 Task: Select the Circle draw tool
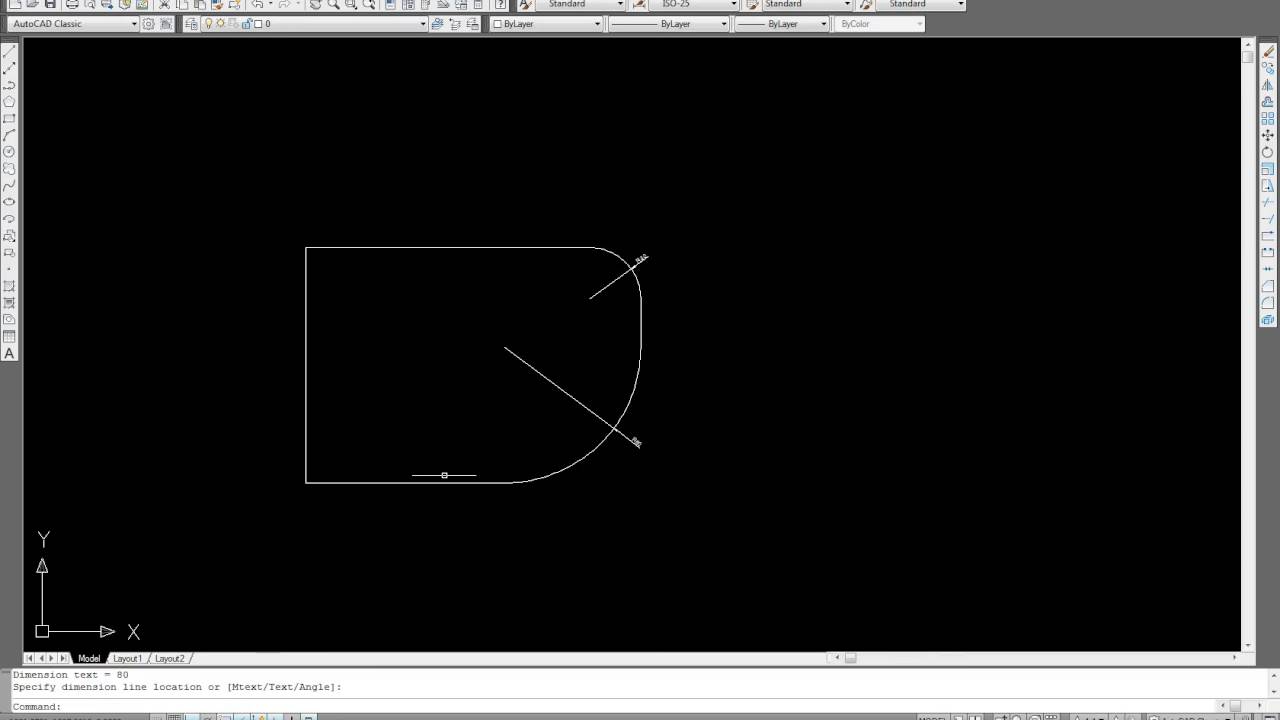[x=9, y=152]
